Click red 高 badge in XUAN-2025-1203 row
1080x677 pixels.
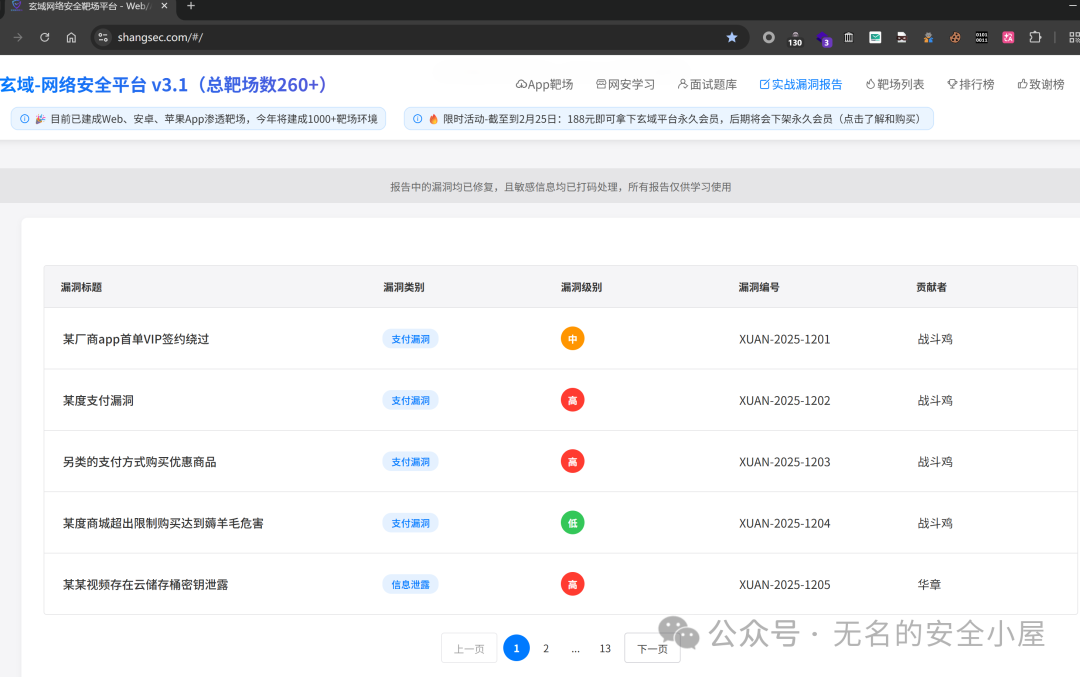click(x=572, y=461)
